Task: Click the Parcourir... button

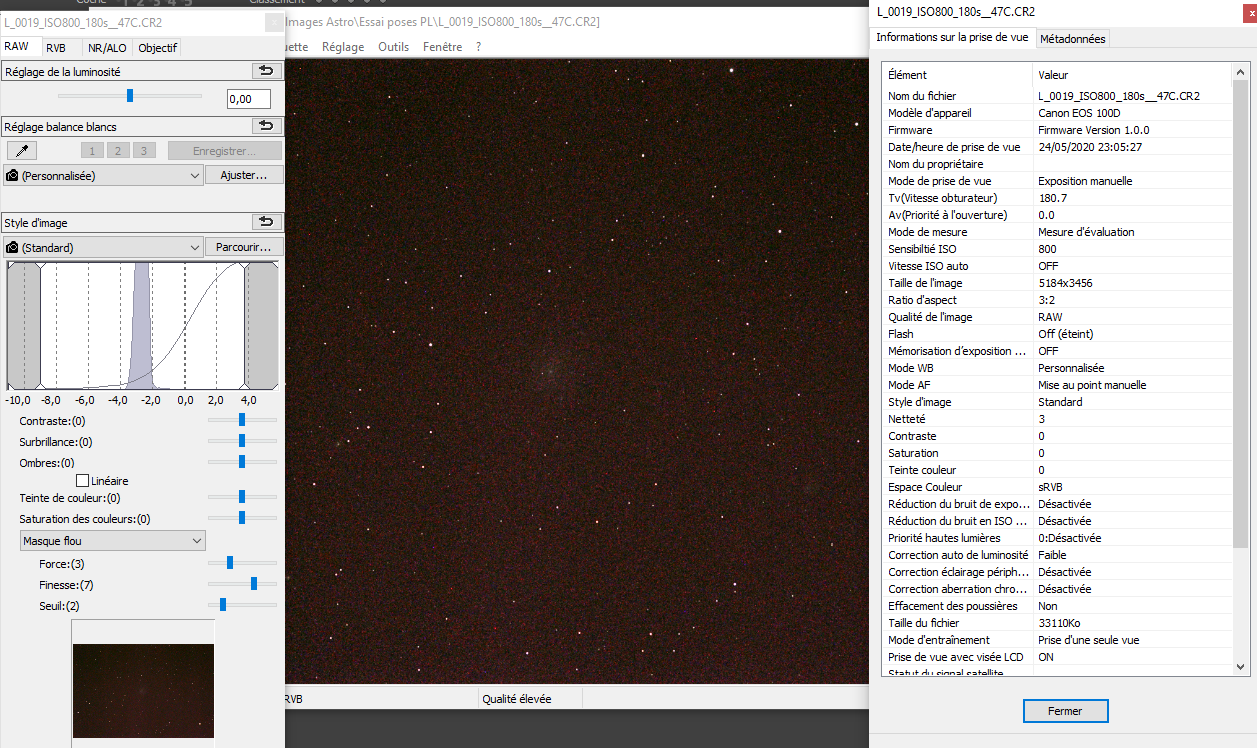Action: click(244, 247)
